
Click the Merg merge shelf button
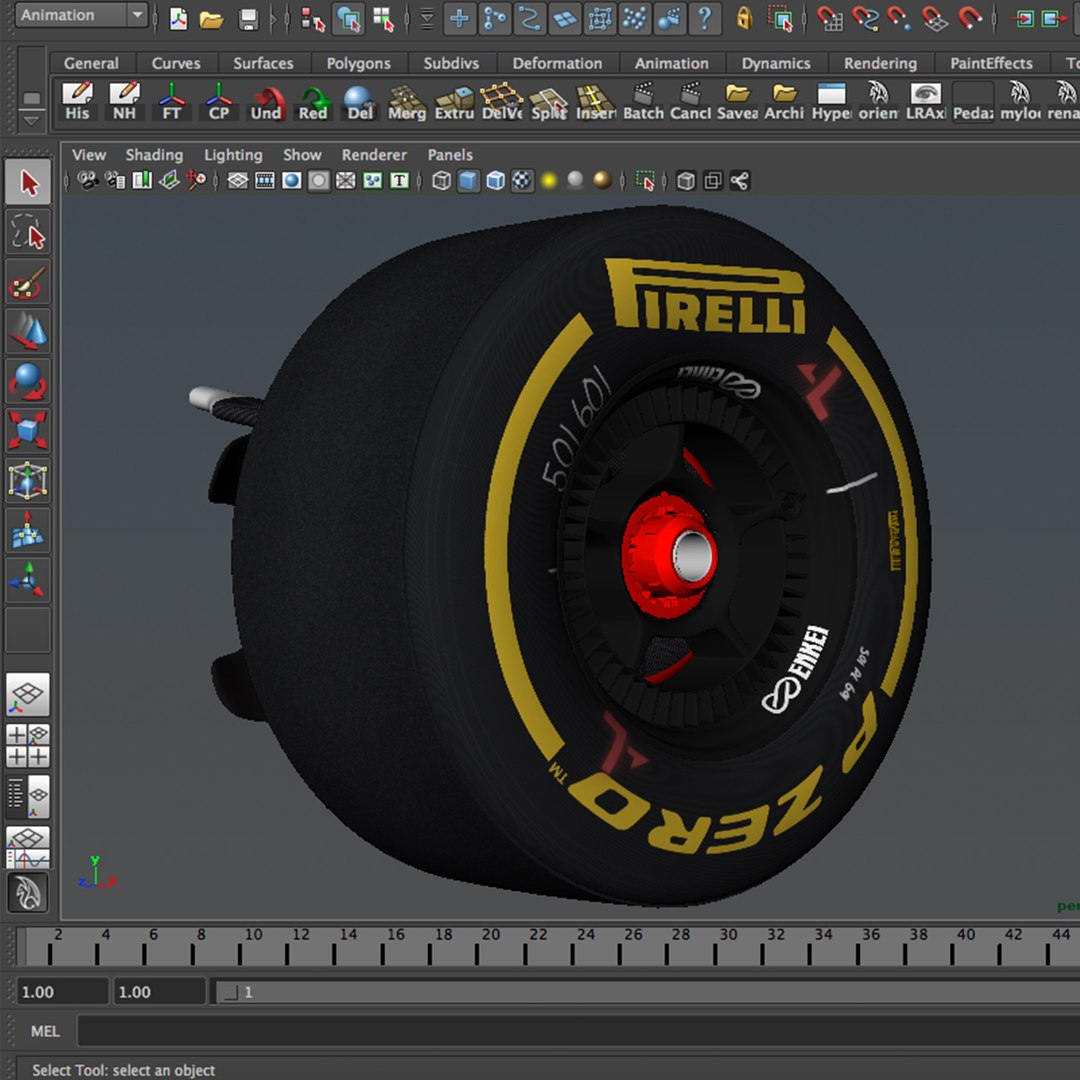point(407,101)
